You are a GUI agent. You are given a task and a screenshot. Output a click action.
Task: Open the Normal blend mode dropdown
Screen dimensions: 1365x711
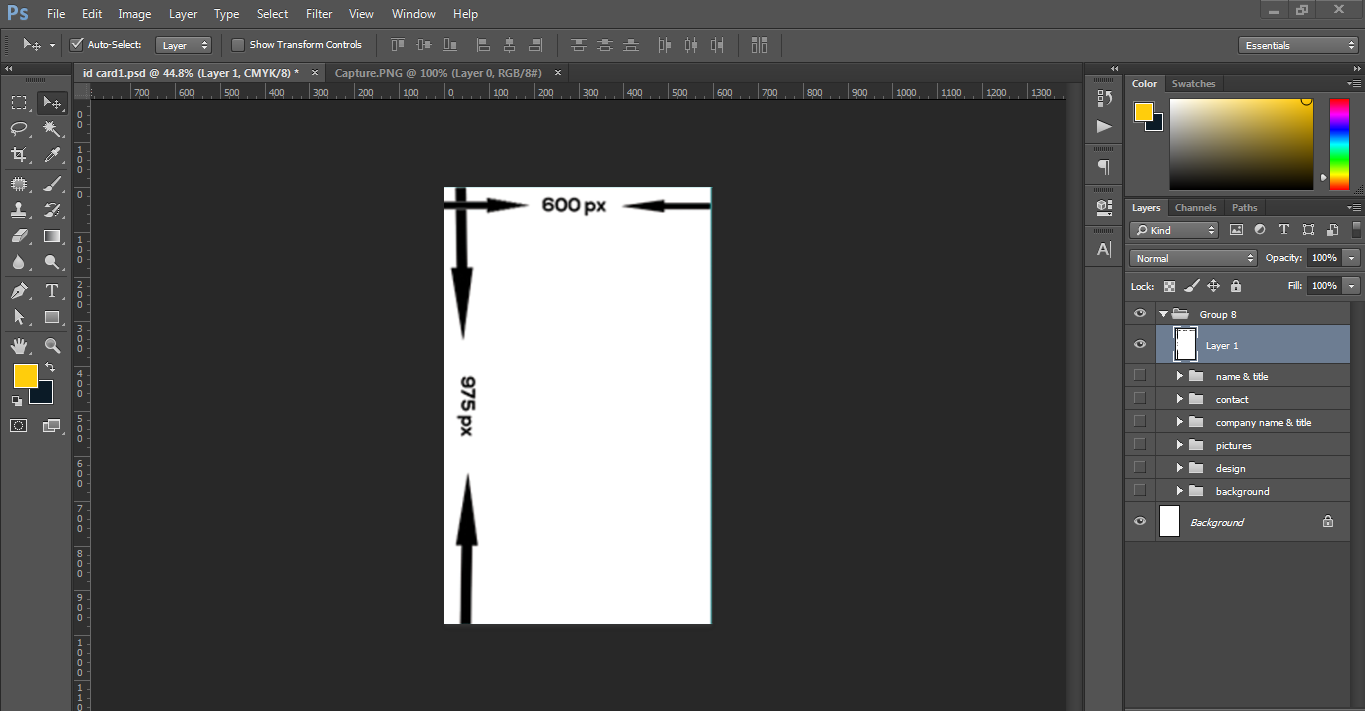[x=1193, y=258]
